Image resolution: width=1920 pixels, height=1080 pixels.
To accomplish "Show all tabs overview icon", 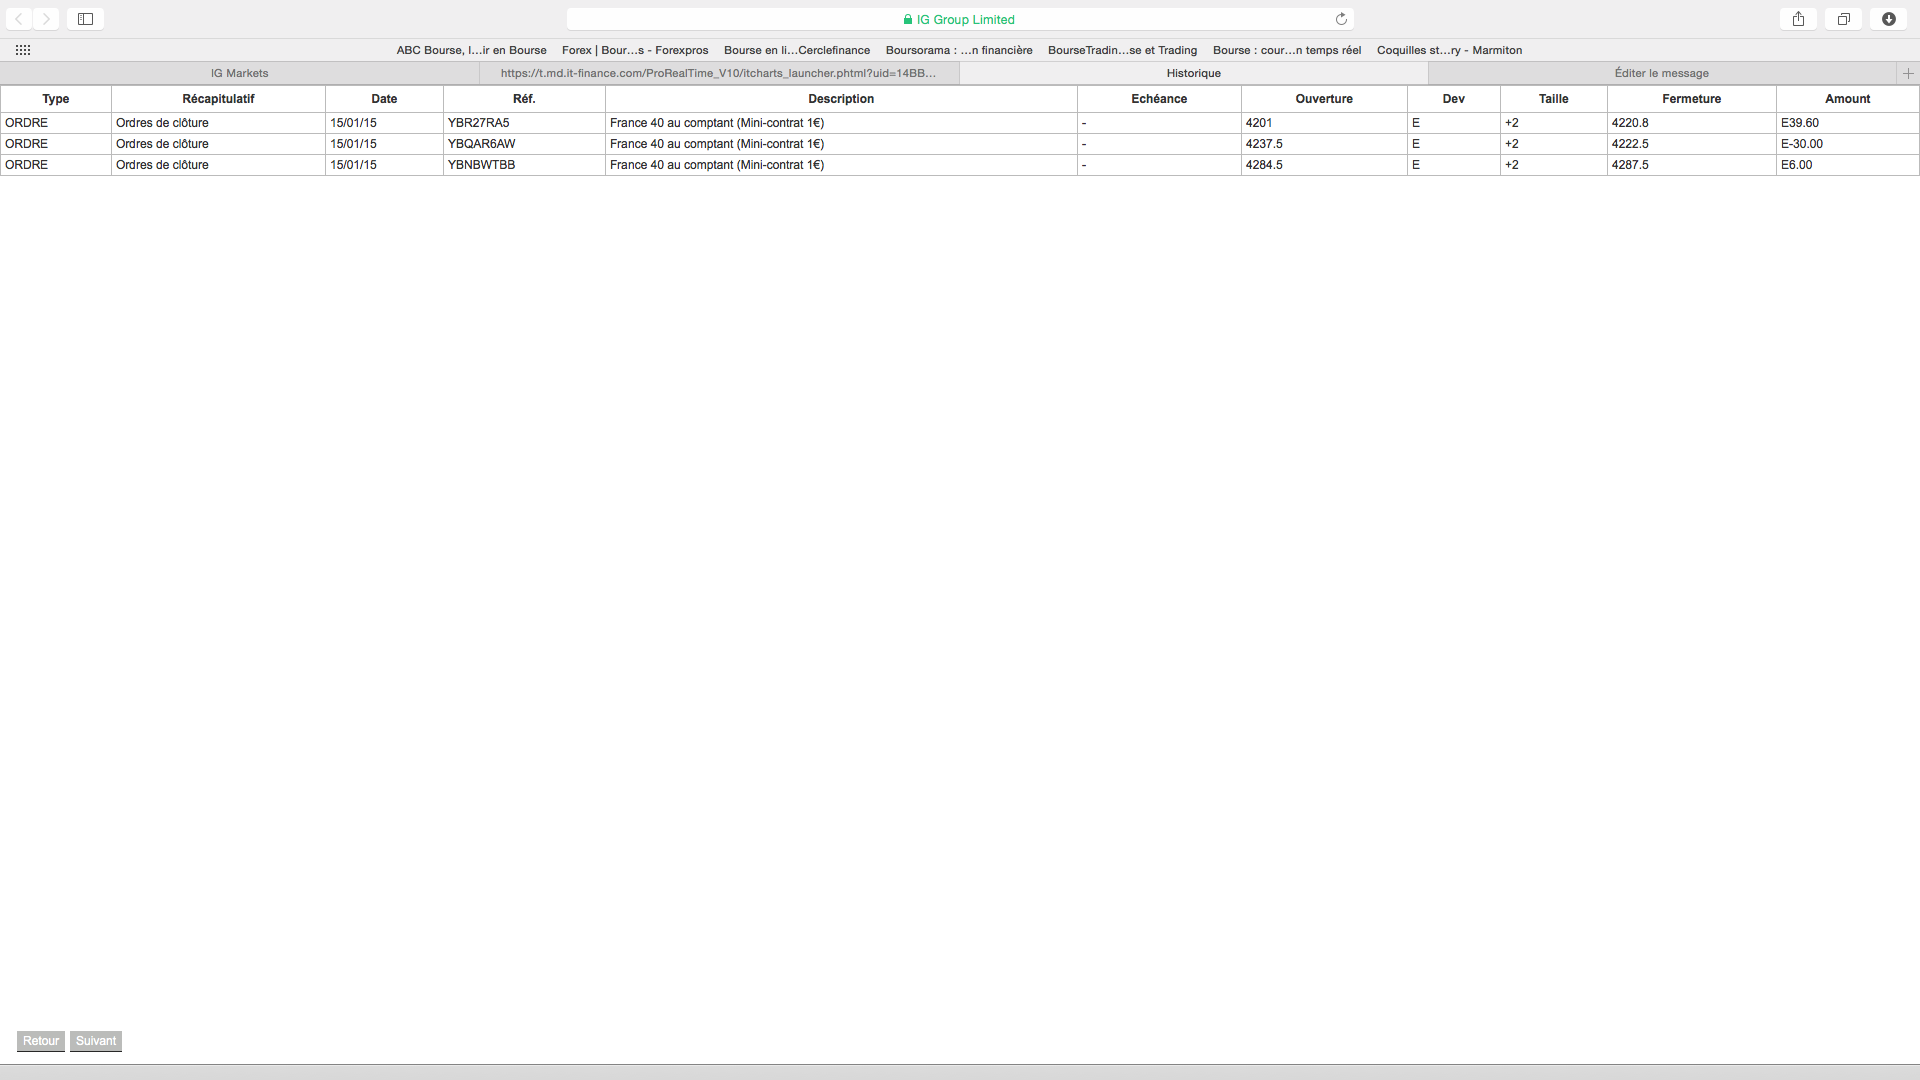I will (x=1843, y=19).
